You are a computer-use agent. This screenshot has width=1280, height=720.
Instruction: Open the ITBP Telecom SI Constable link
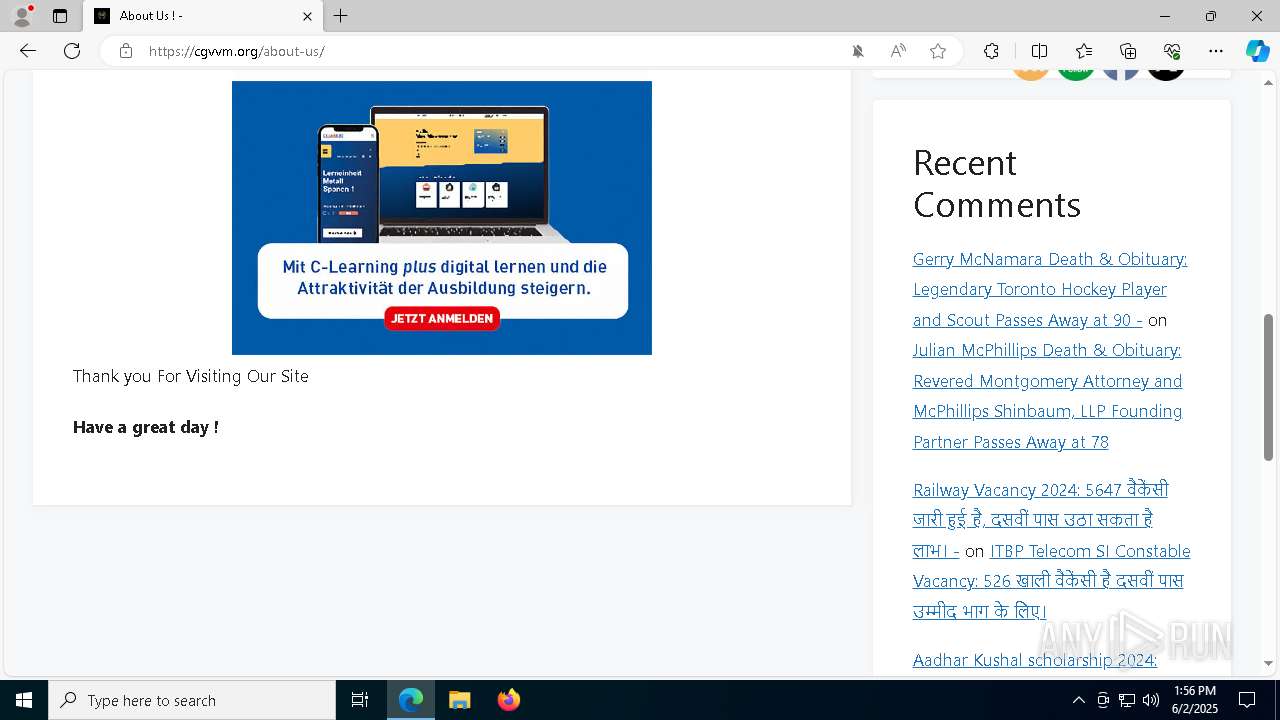[1050, 581]
